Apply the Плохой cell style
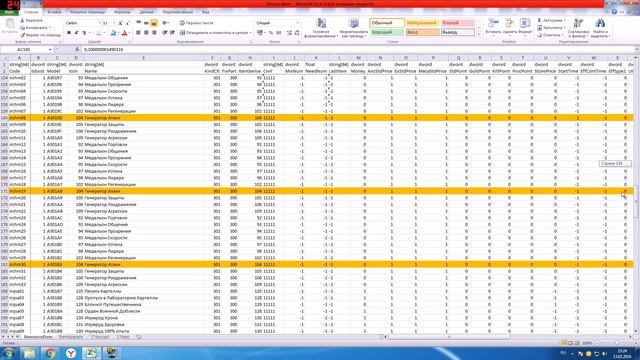 coord(458,23)
